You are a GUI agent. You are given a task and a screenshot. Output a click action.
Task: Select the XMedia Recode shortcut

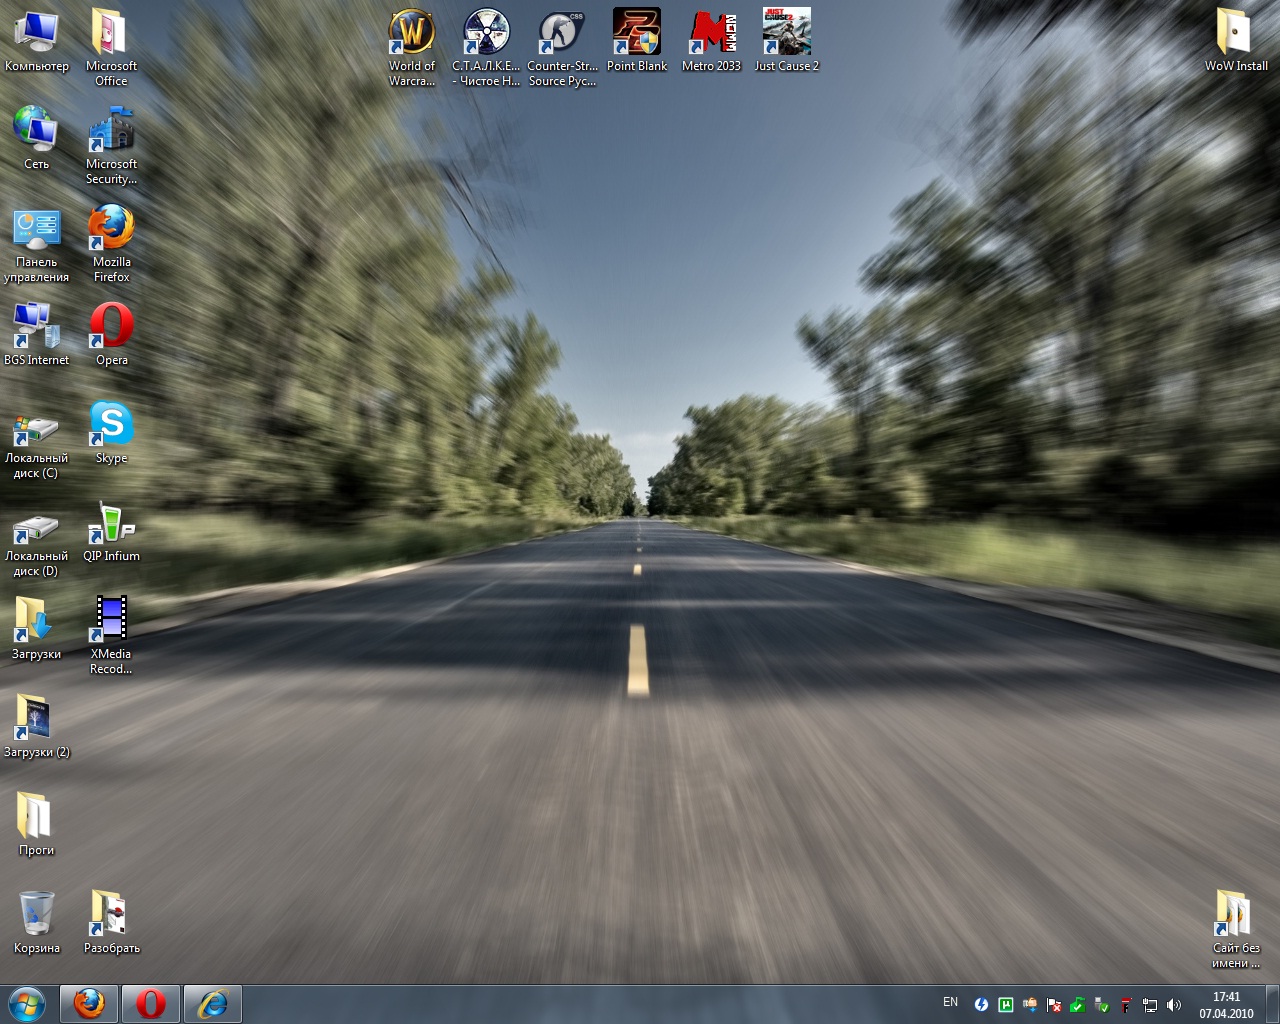pos(111,620)
